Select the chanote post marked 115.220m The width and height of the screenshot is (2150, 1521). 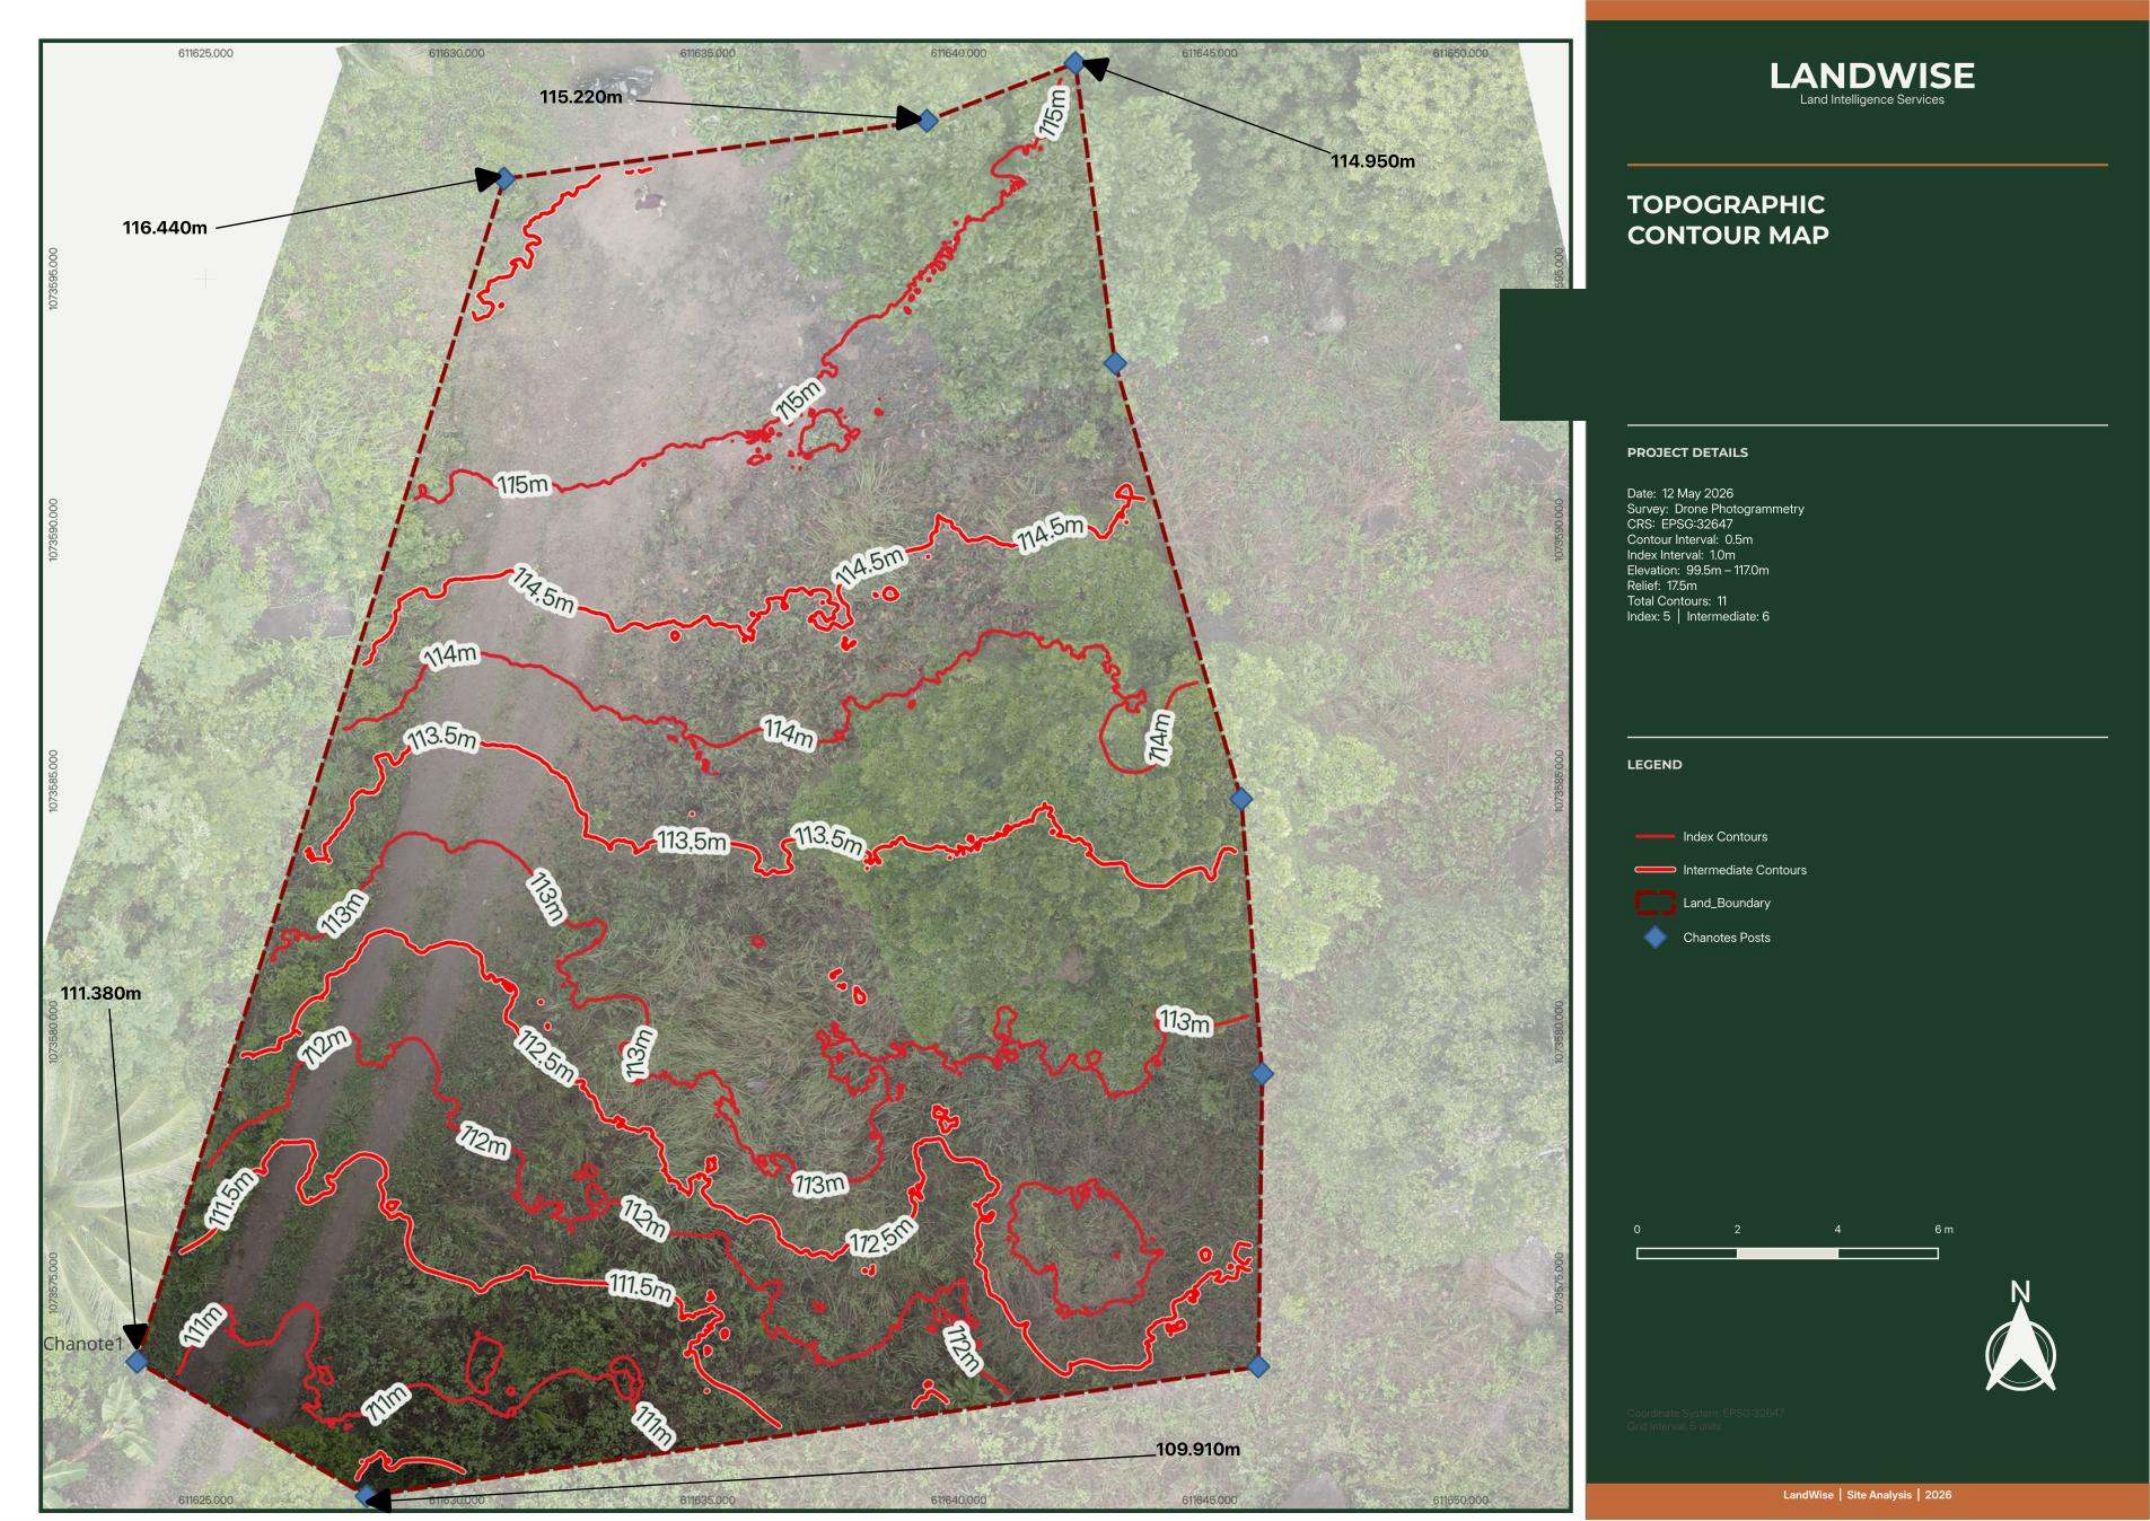tap(927, 121)
